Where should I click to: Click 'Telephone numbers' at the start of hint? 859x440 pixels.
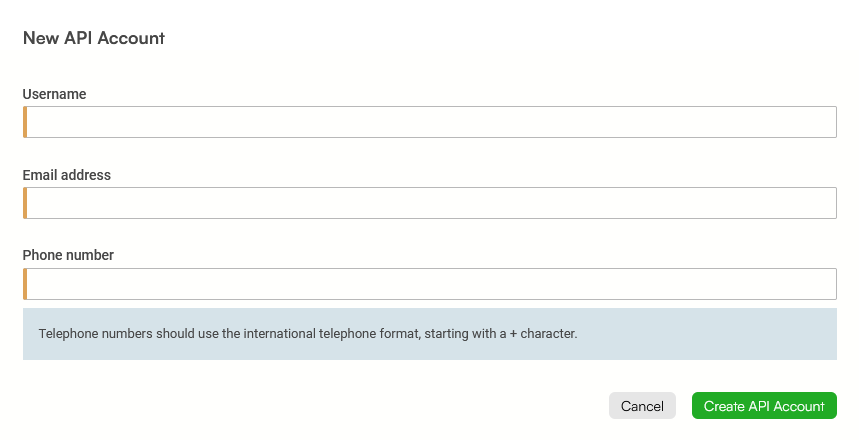(96, 334)
